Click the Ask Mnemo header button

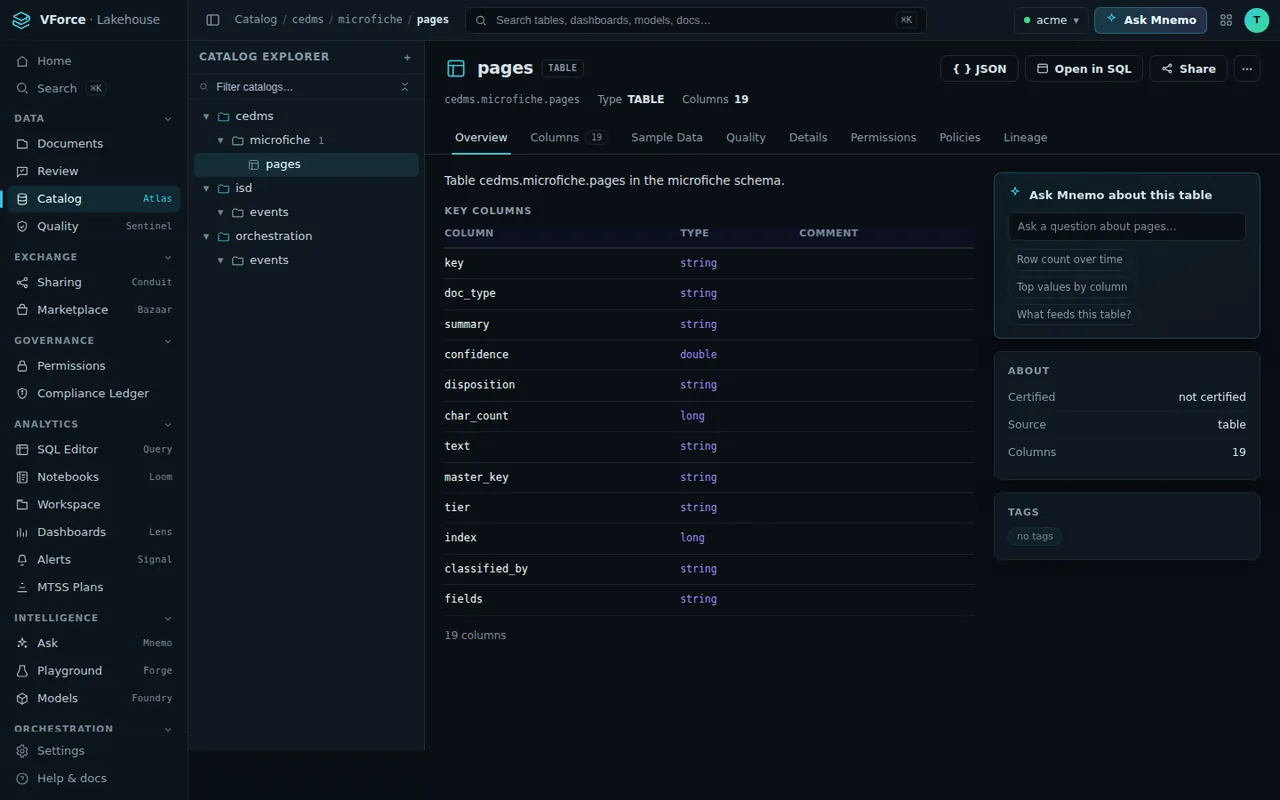point(1150,20)
